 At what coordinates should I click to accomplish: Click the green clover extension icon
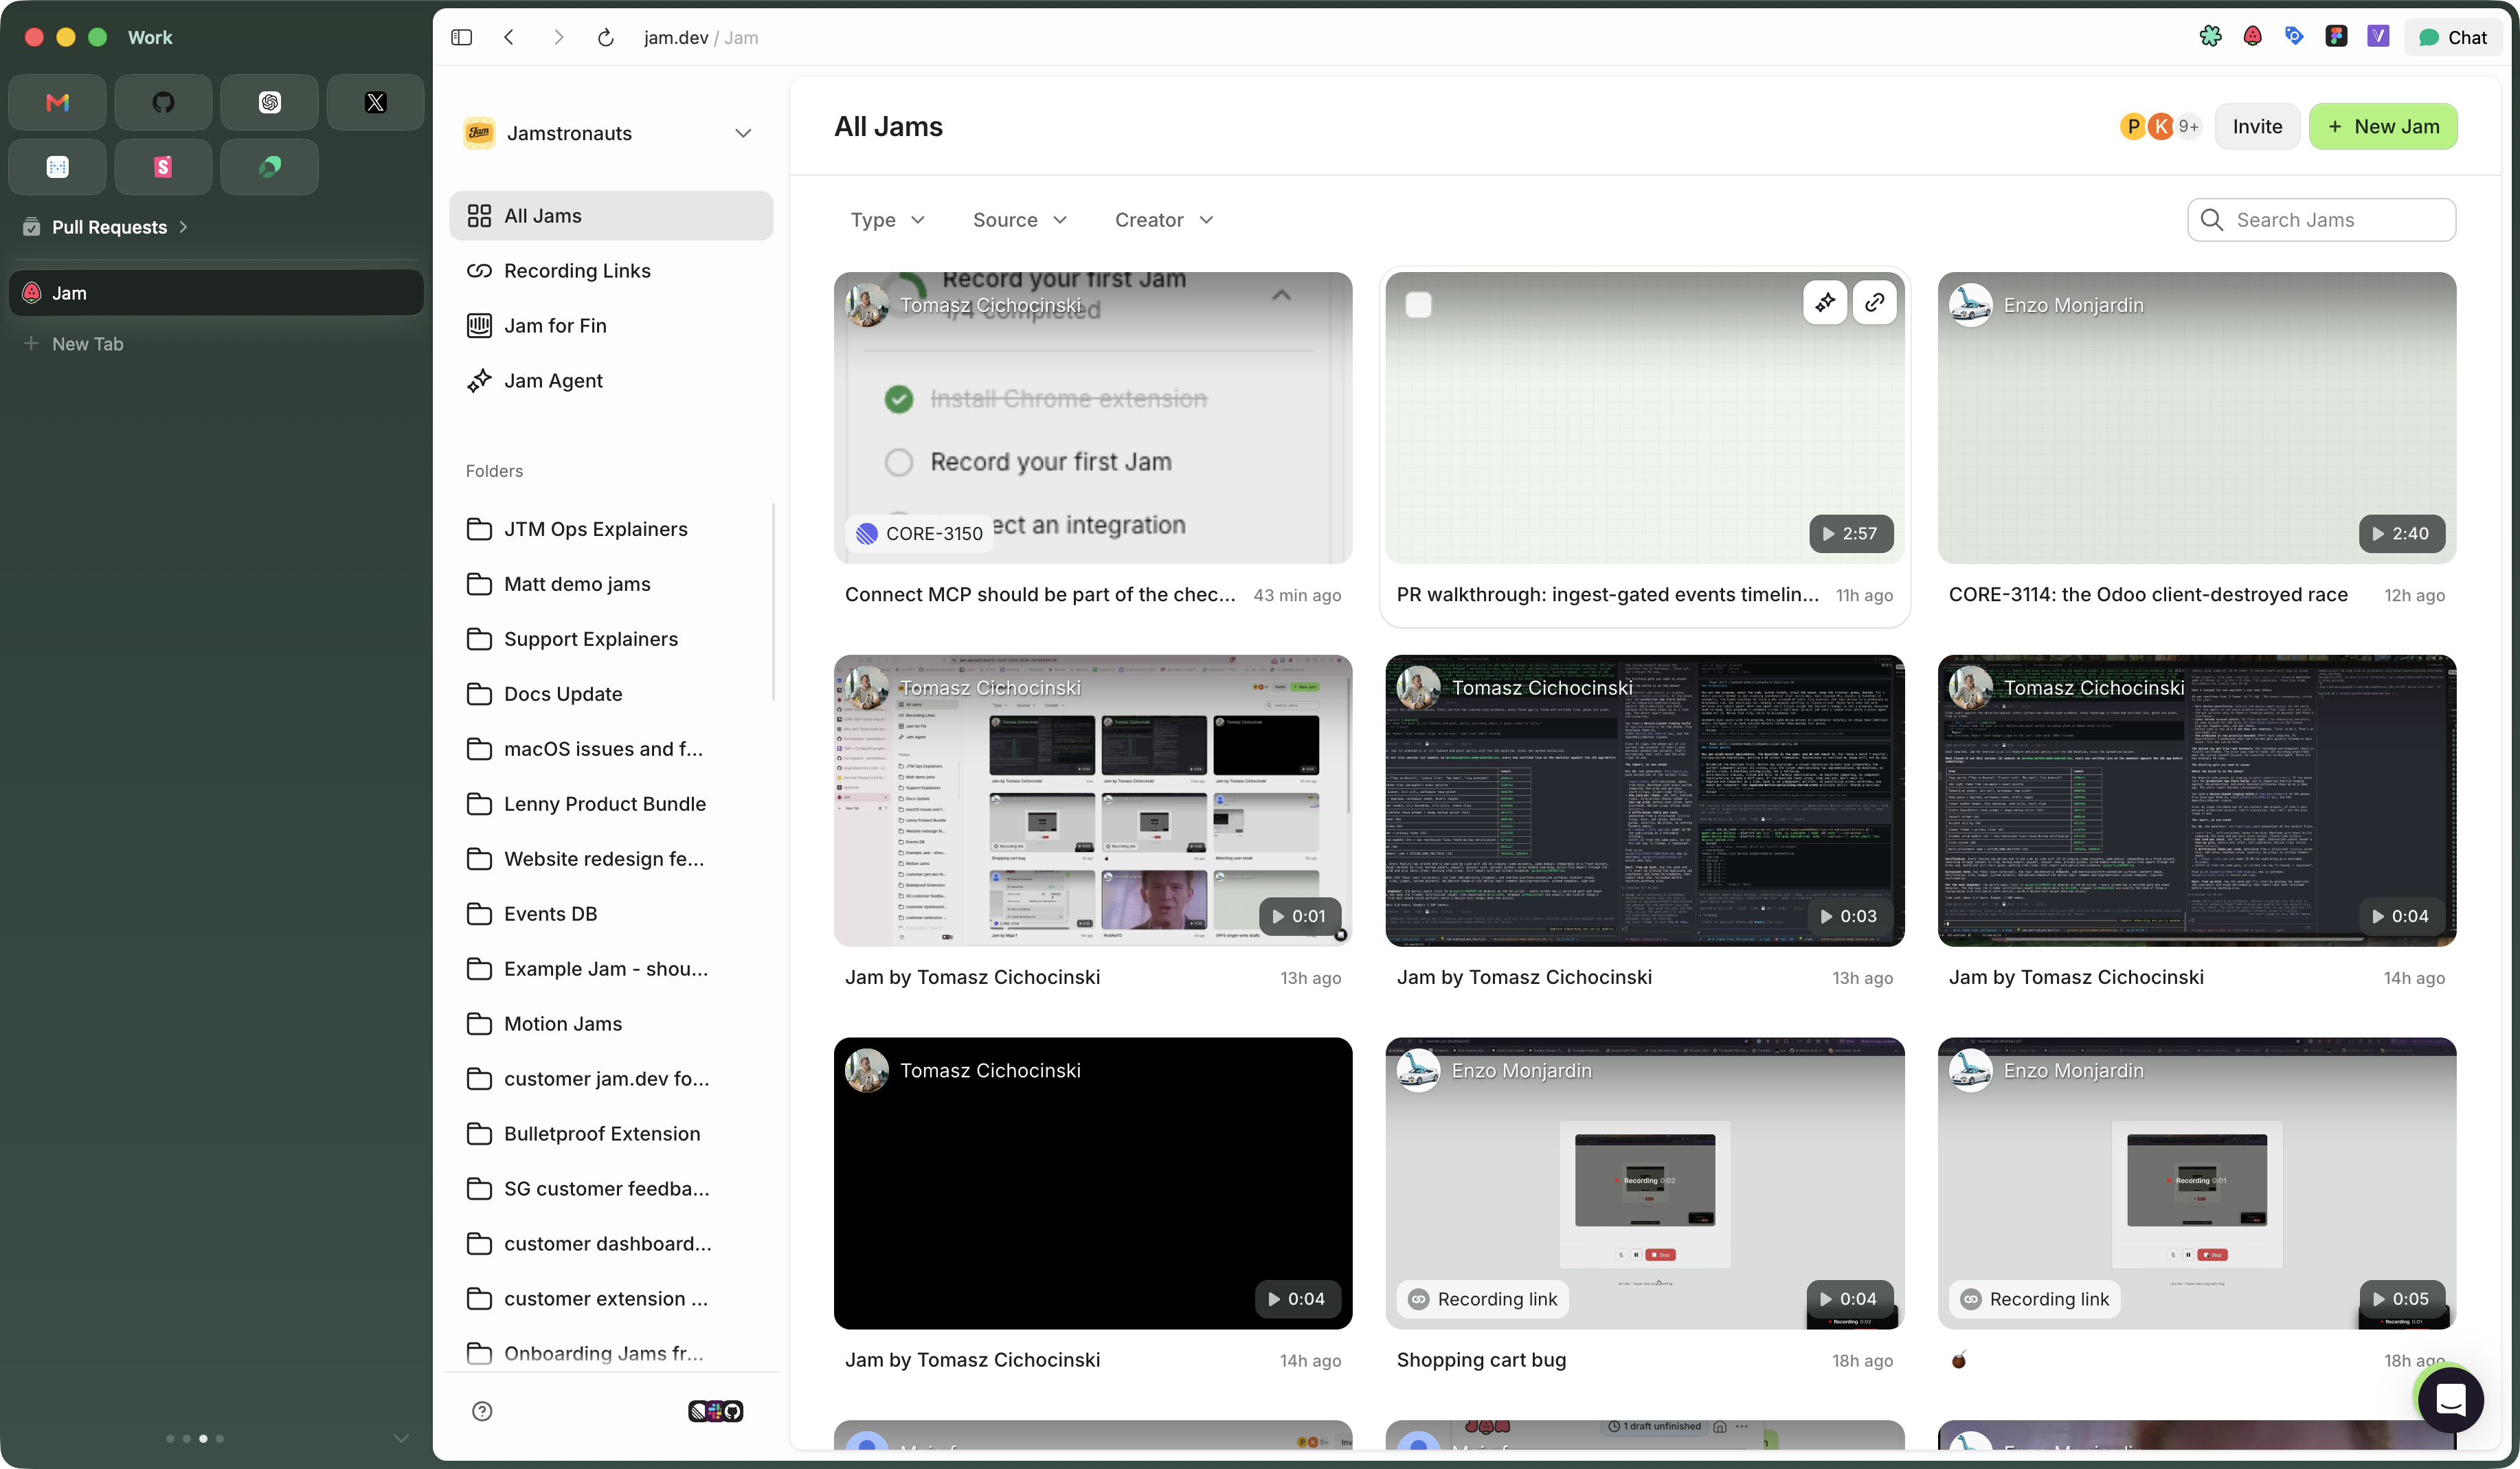(2210, 37)
